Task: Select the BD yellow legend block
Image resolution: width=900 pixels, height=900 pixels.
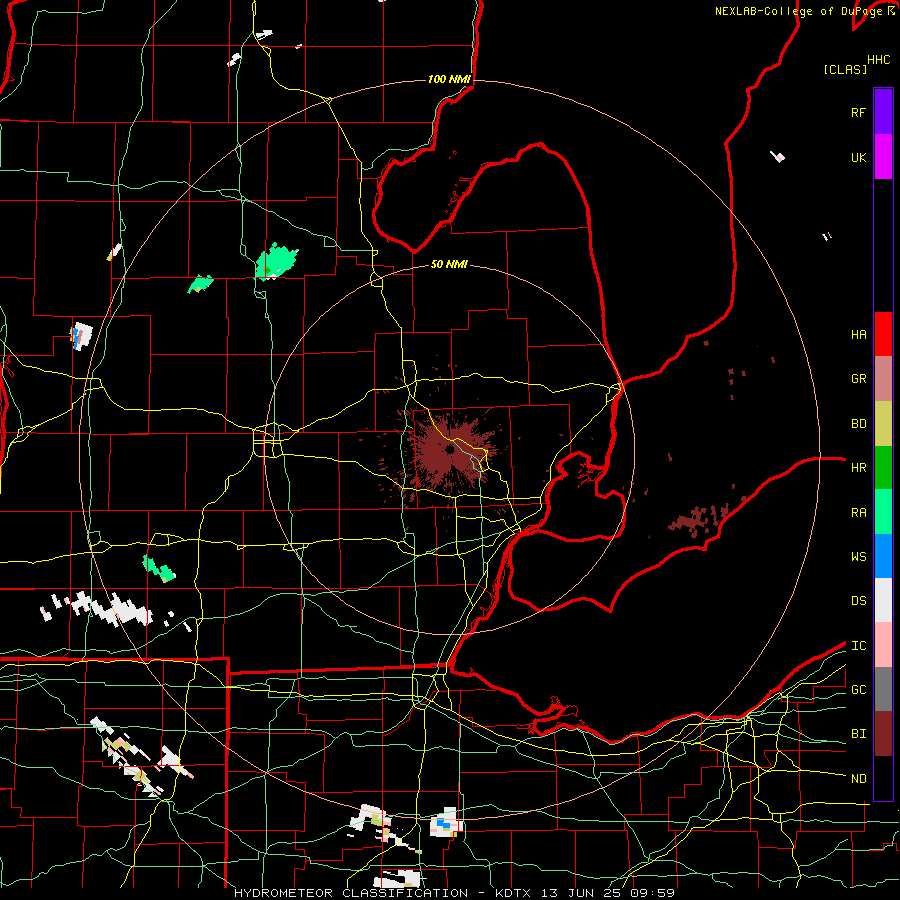Action: pos(883,424)
